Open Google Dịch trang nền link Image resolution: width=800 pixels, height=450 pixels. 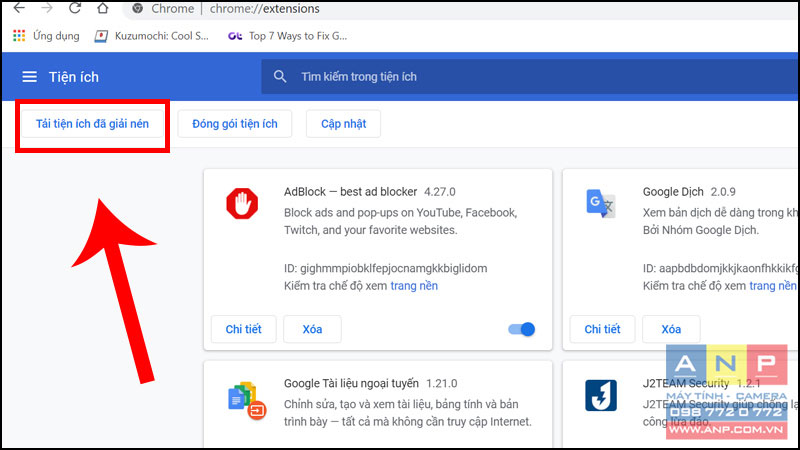772,286
